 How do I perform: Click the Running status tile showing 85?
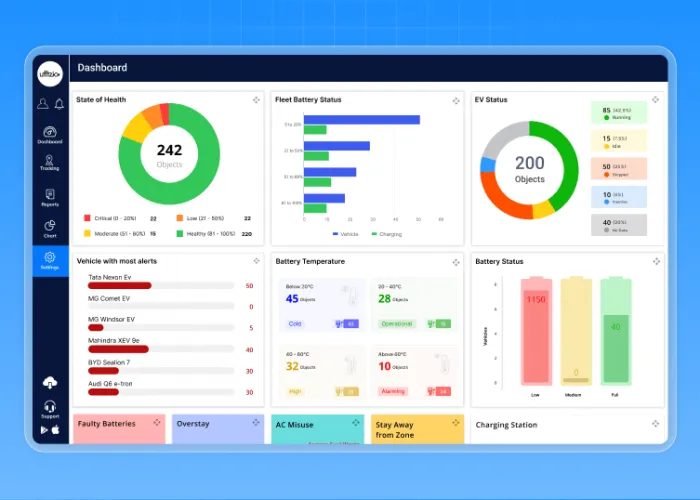click(618, 112)
